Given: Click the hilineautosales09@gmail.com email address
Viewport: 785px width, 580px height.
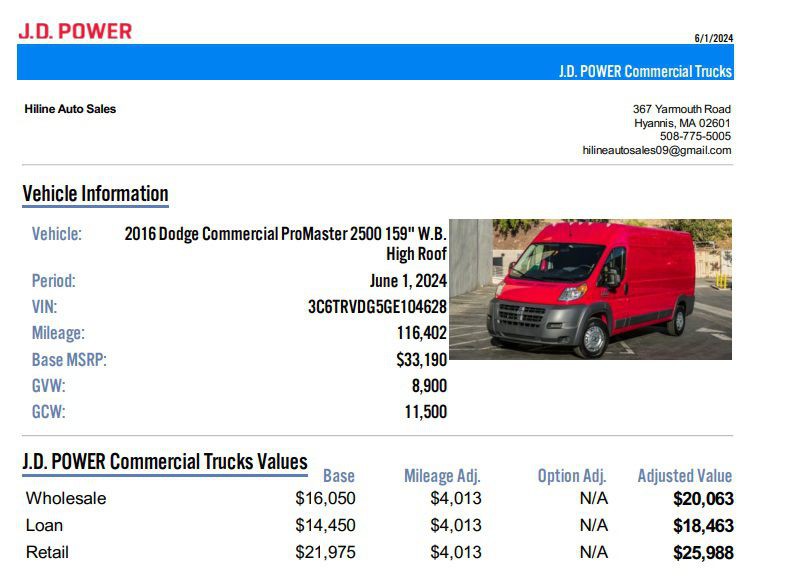Looking at the screenshot, I should tap(656, 150).
